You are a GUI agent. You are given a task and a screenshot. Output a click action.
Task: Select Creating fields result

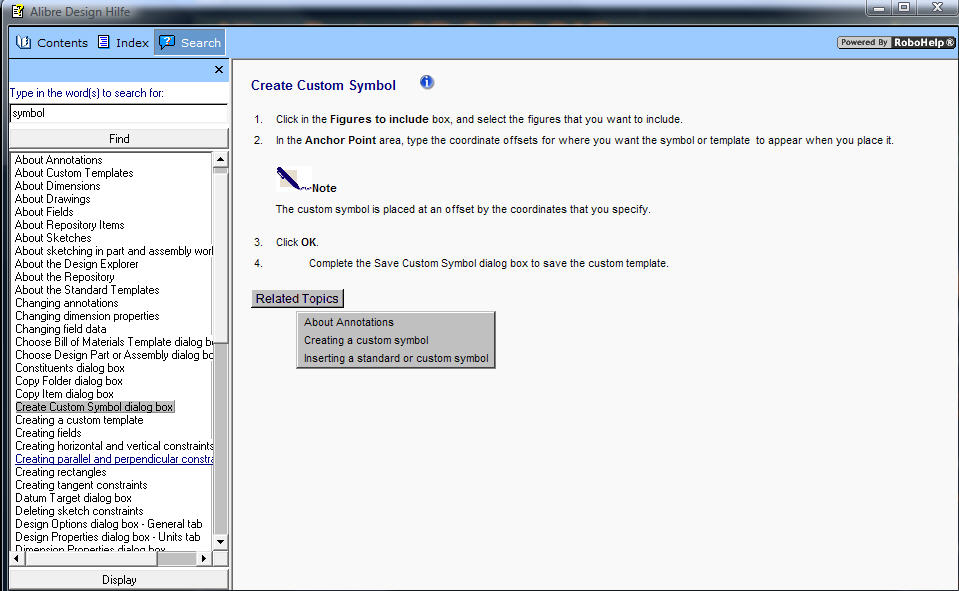tap(48, 433)
